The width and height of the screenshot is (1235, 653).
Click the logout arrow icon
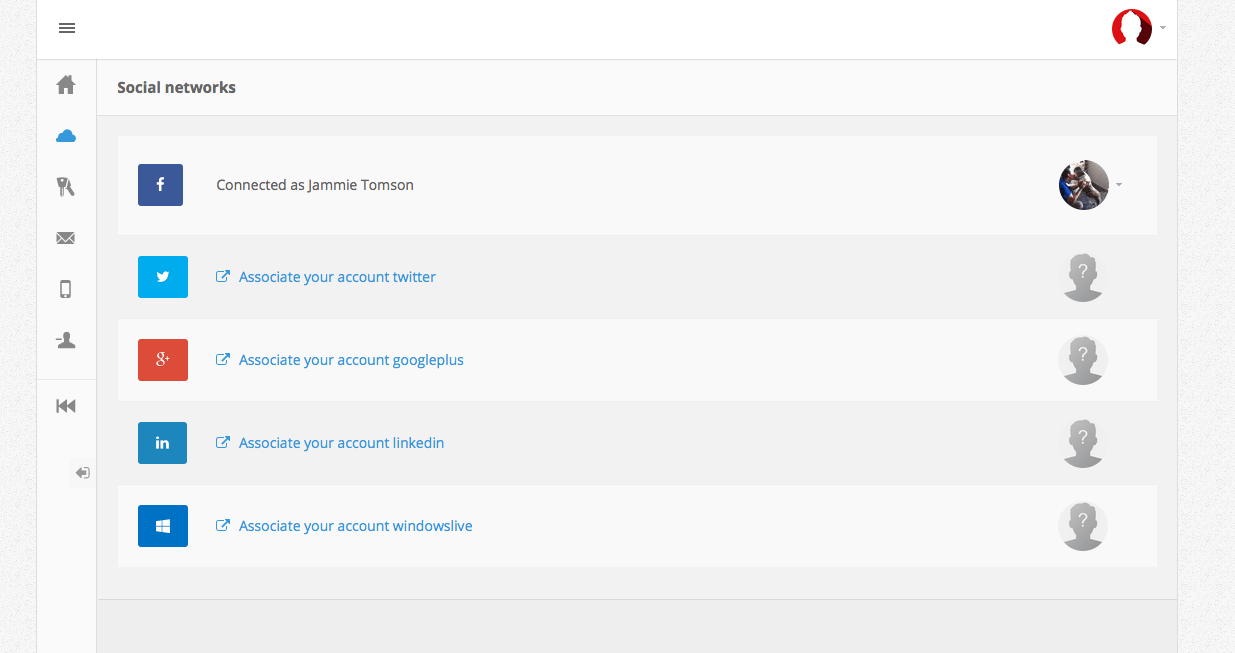pos(82,473)
